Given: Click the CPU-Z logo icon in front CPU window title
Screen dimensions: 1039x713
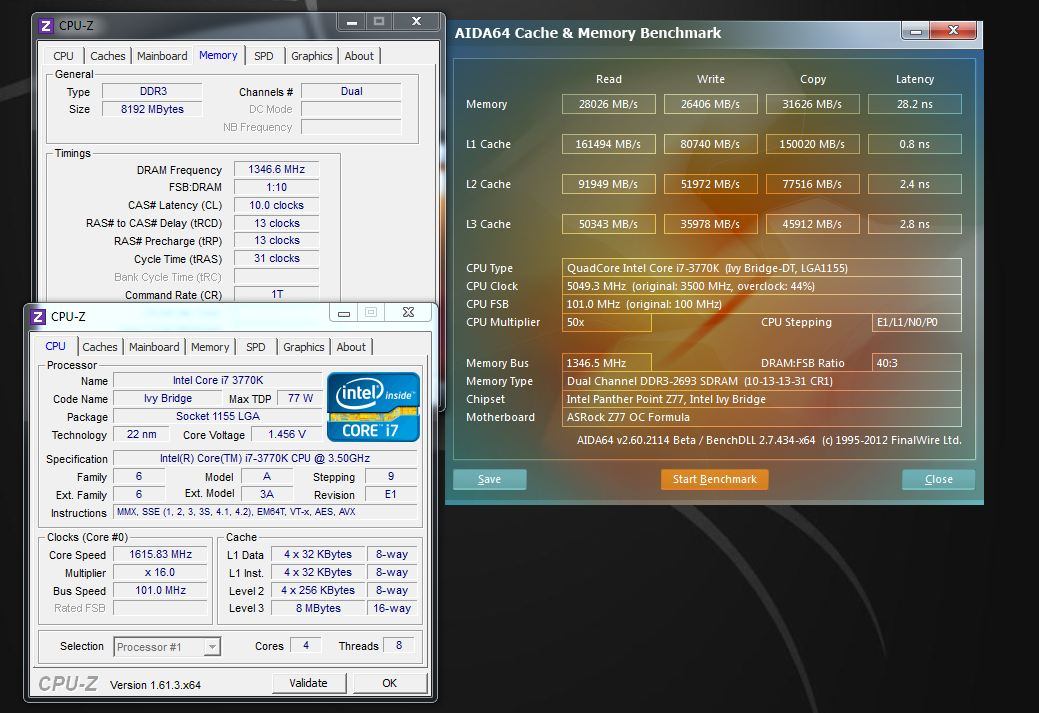Looking at the screenshot, I should coord(38,317).
